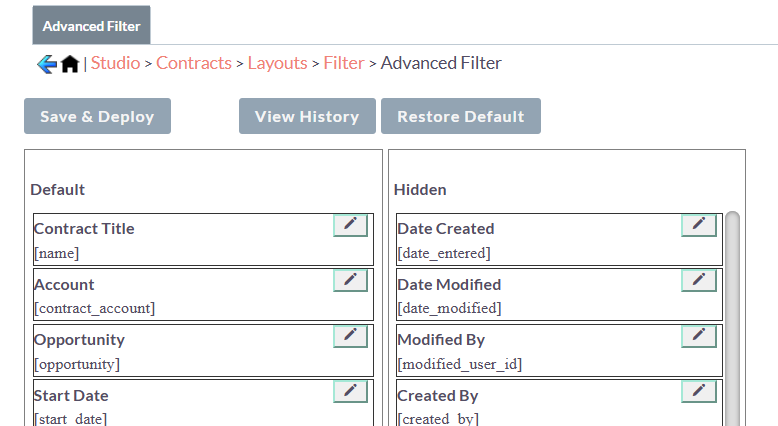Select the Contract Title [name] field box
The width and height of the screenshot is (778, 426).
pos(203,240)
